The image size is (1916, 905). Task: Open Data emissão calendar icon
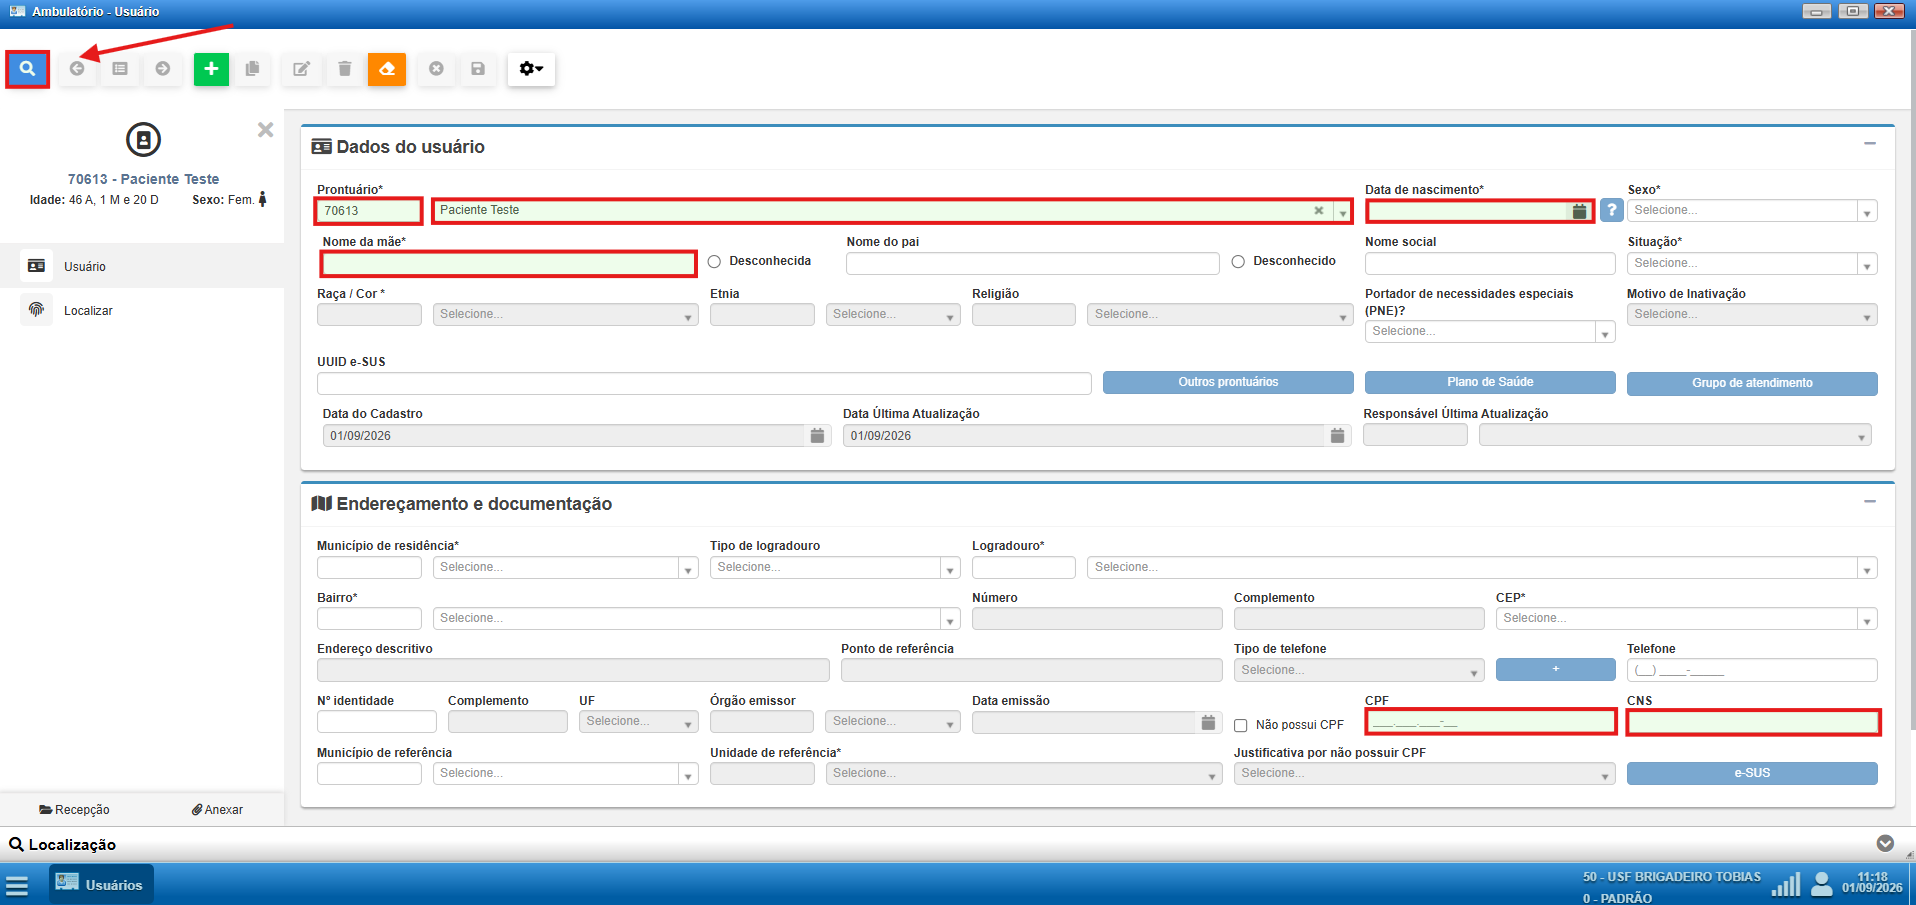pyautogui.click(x=1208, y=722)
